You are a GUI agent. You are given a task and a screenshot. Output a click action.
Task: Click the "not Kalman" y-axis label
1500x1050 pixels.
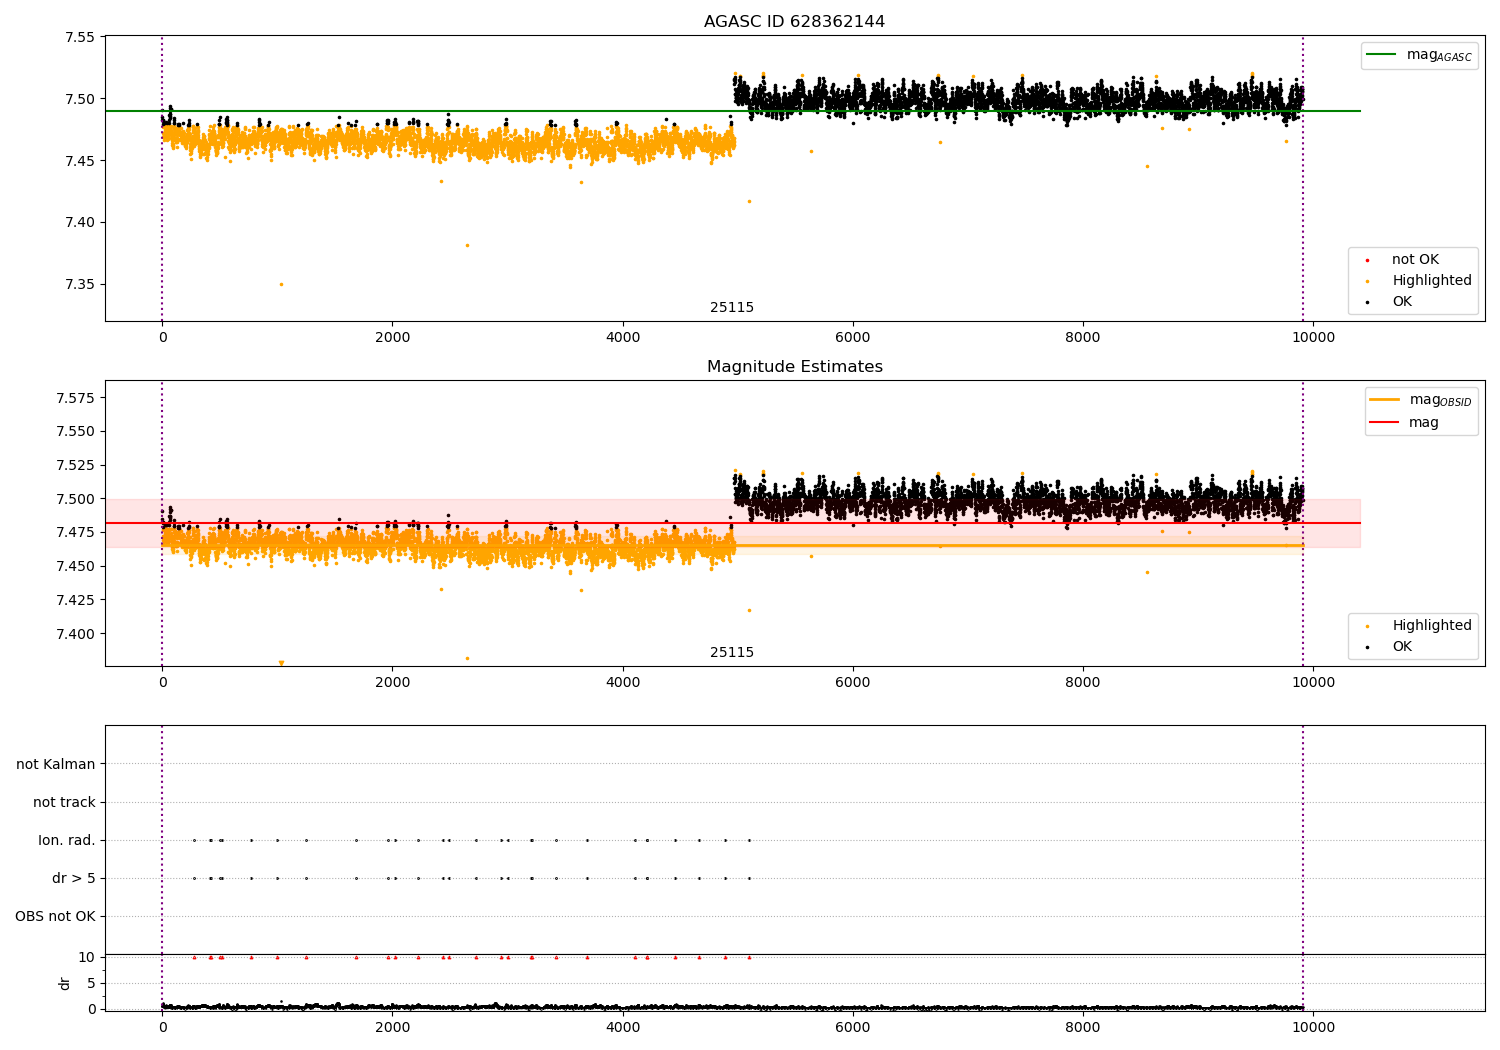tap(56, 764)
